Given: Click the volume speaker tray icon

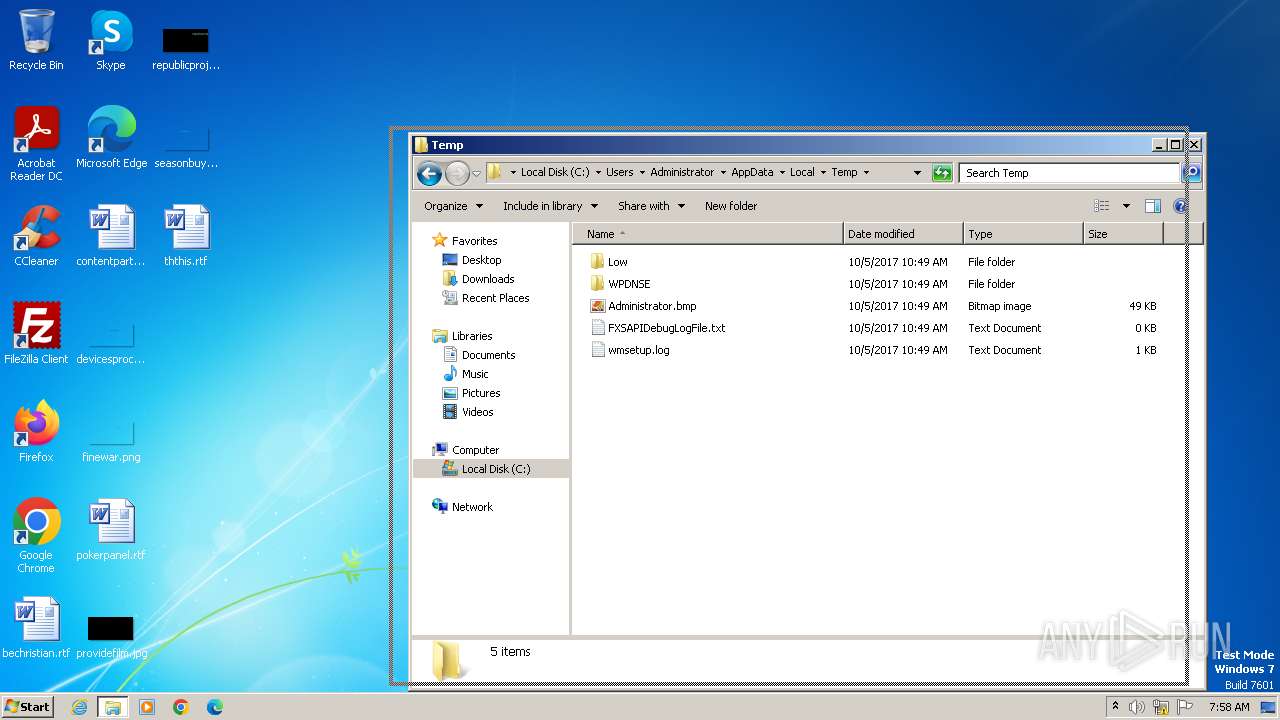Looking at the screenshot, I should 1137,707.
